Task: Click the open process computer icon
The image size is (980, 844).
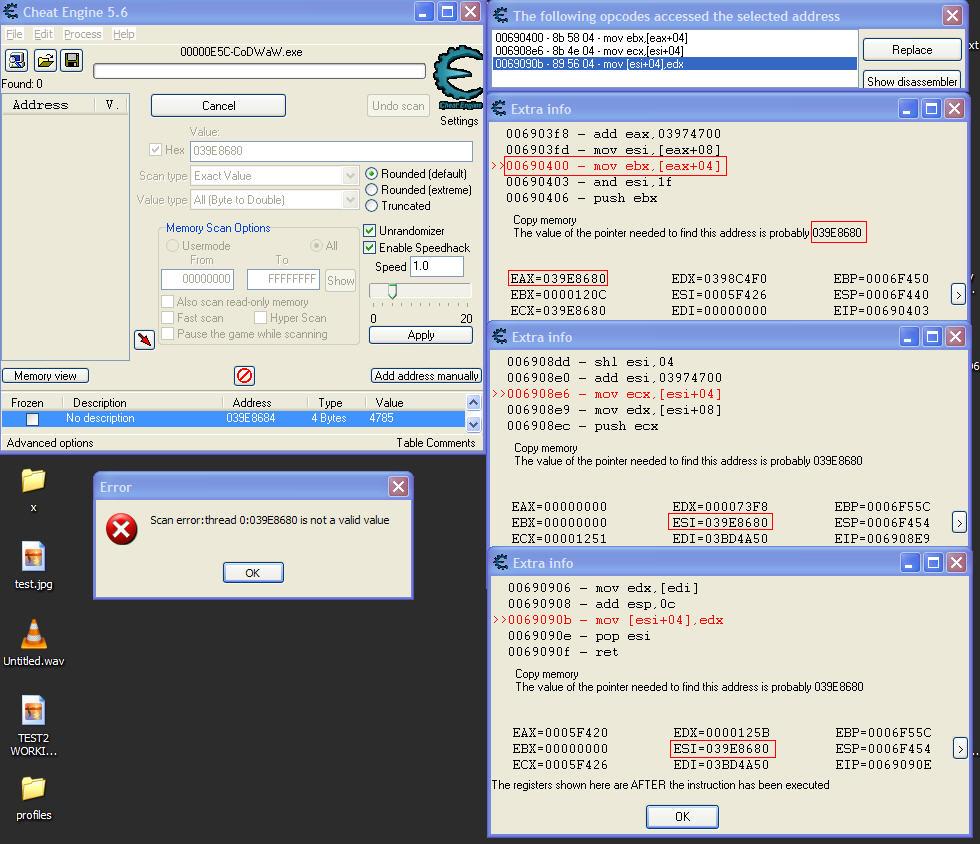Action: tap(17, 61)
